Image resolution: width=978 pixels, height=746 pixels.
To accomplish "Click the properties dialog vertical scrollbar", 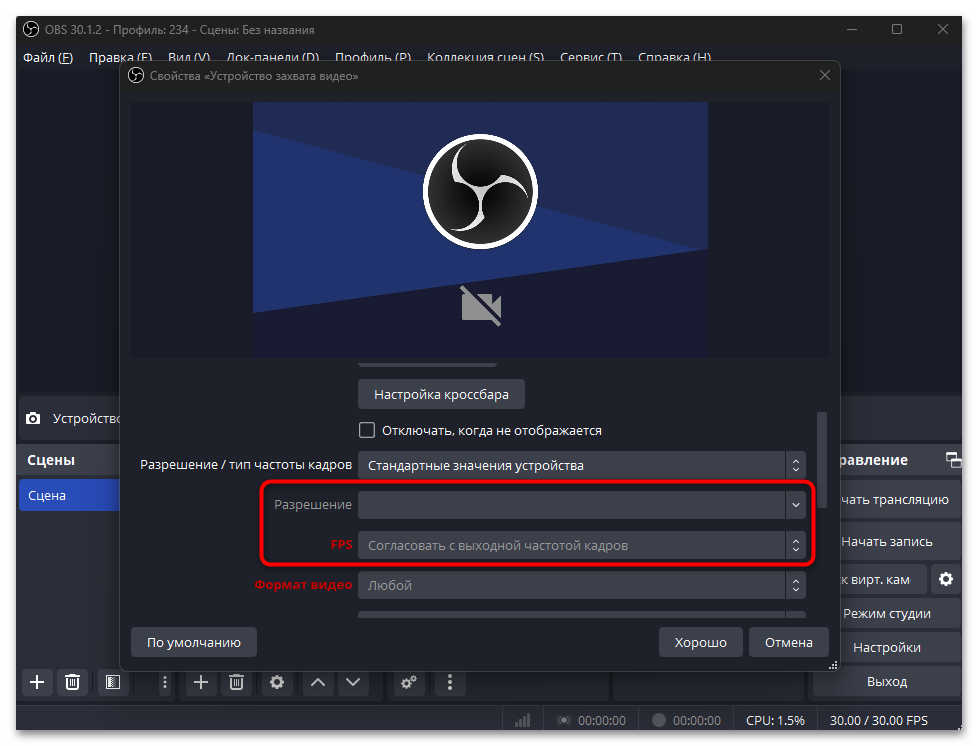I will (822, 460).
